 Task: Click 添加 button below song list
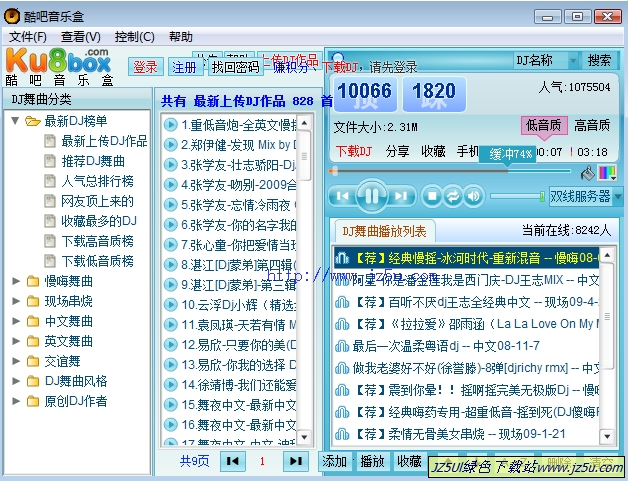coord(334,461)
